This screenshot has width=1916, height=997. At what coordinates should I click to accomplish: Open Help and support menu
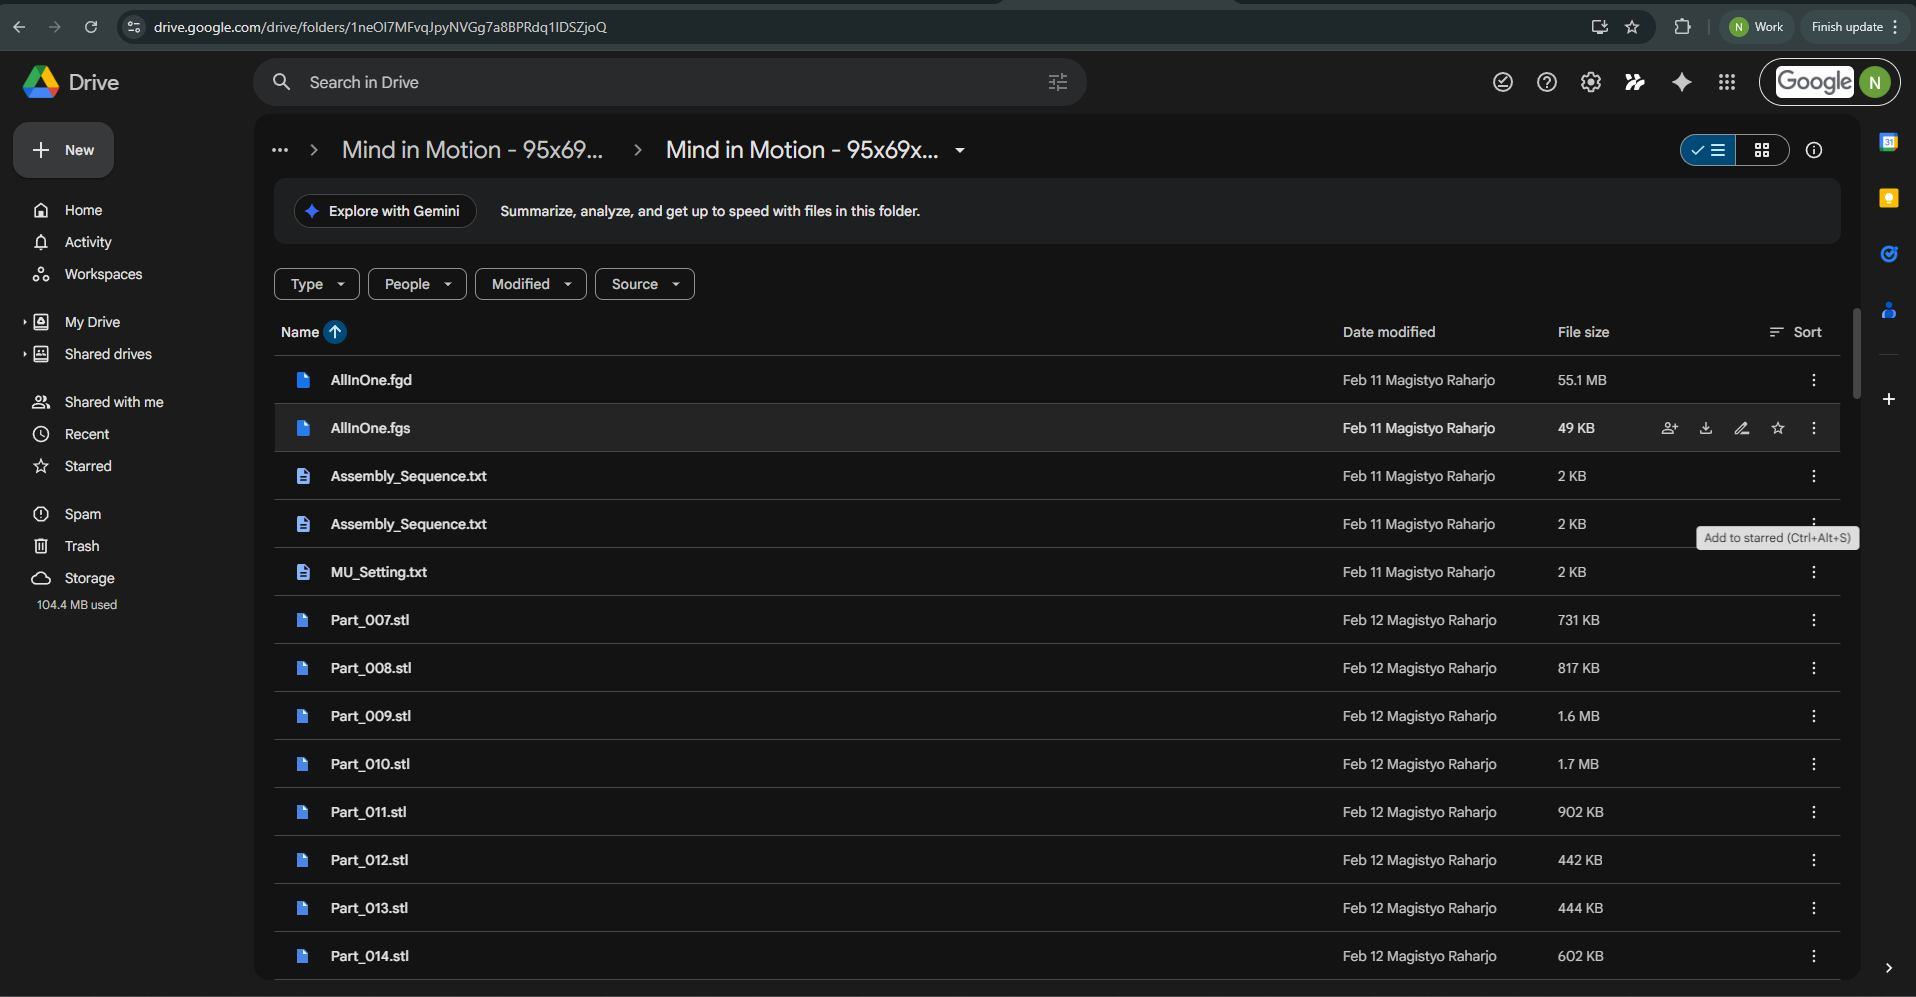1546,82
